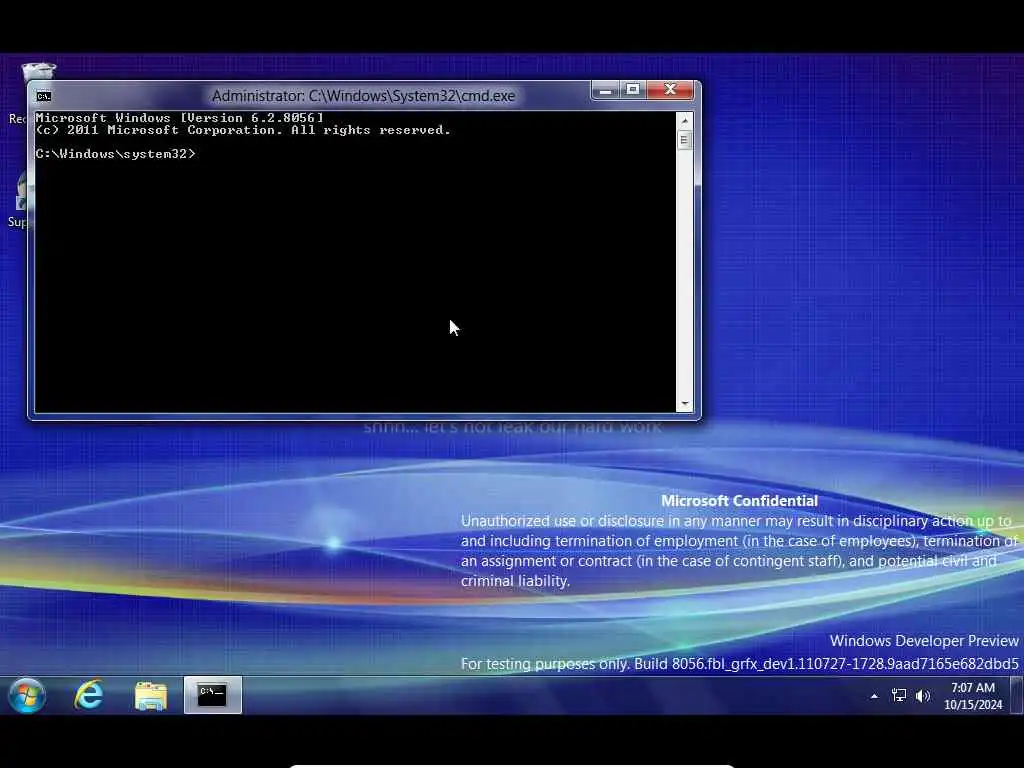The height and width of the screenshot is (768, 1024).
Task: Click the Administrator cmd.exe title bar
Action: point(363,96)
